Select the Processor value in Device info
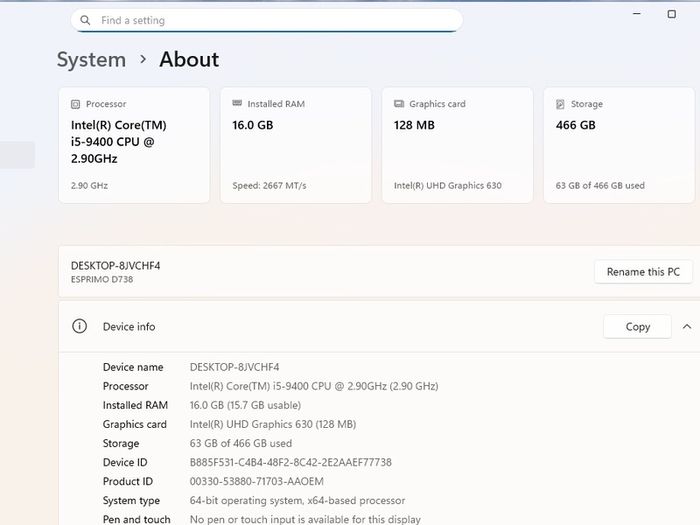Screen dimensions: 700x525 (x=314, y=386)
